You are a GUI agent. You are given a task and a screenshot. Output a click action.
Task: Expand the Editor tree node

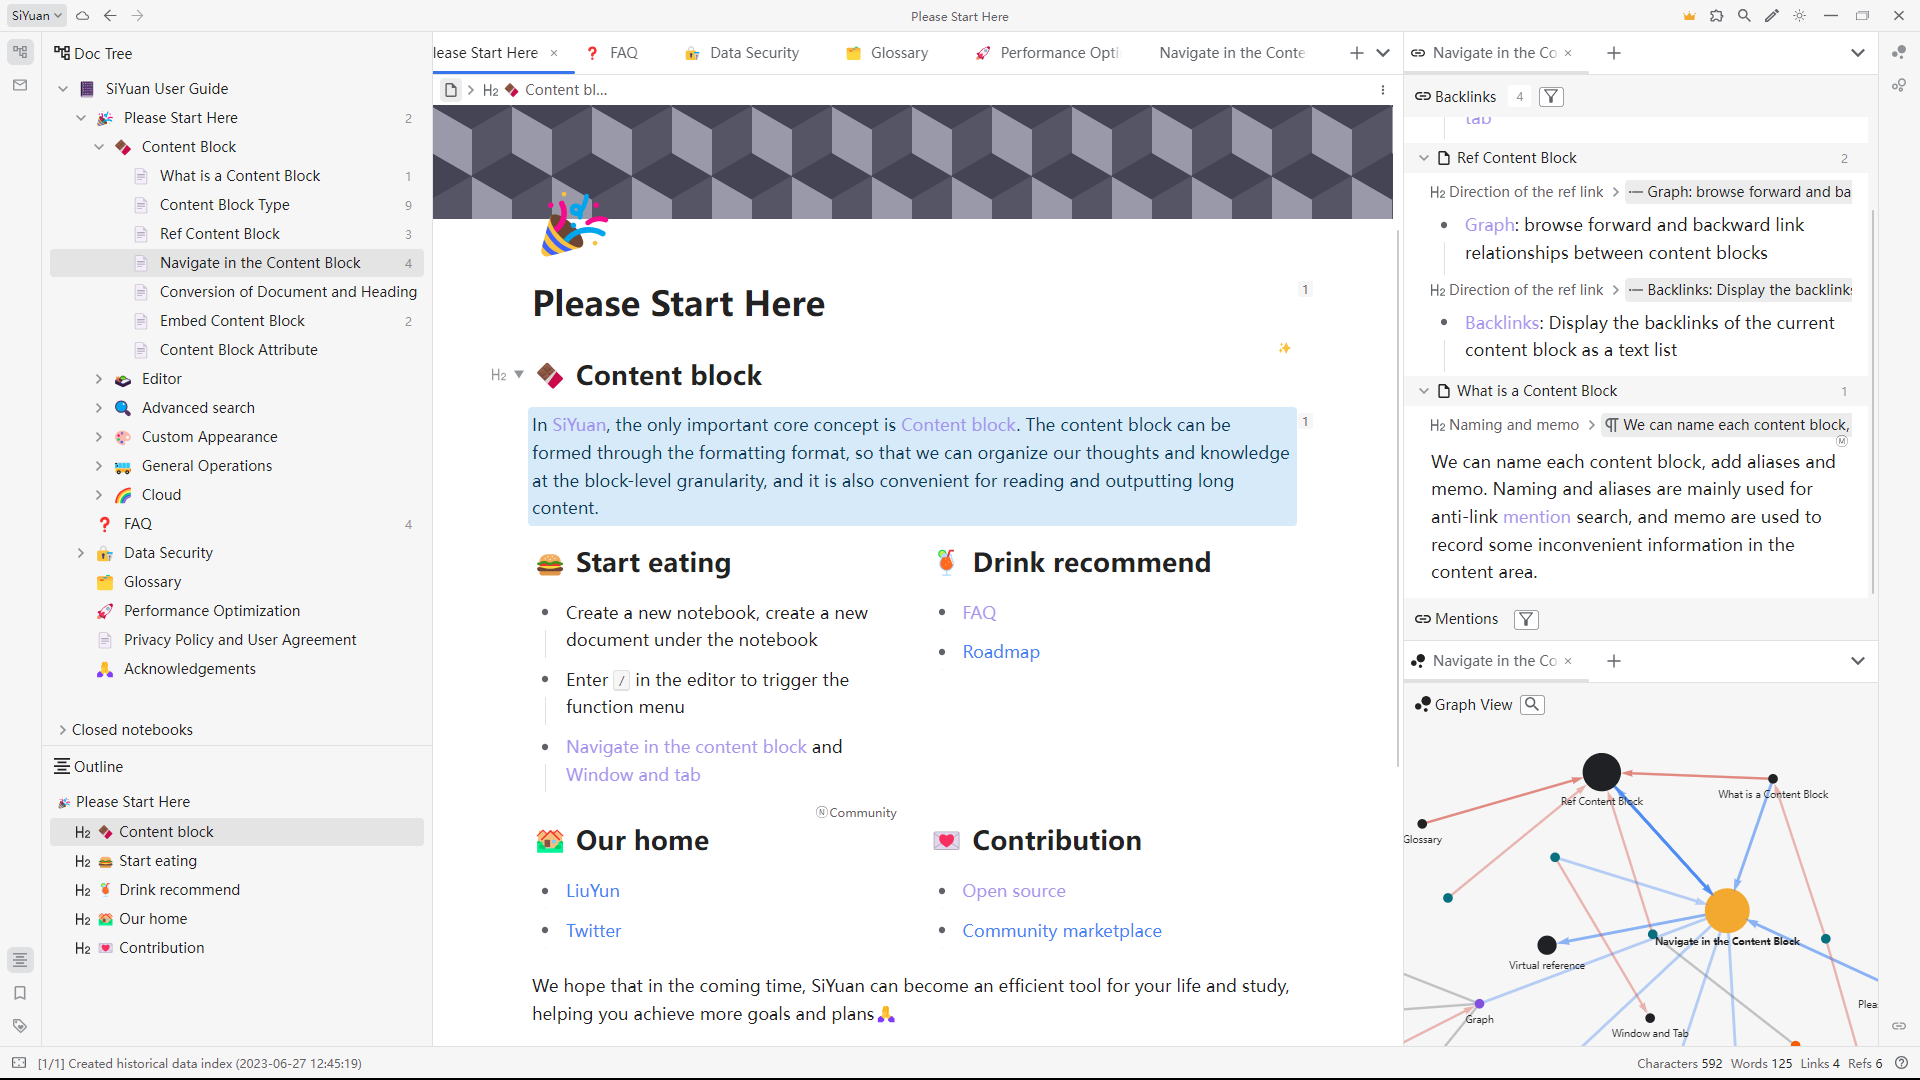(99, 379)
